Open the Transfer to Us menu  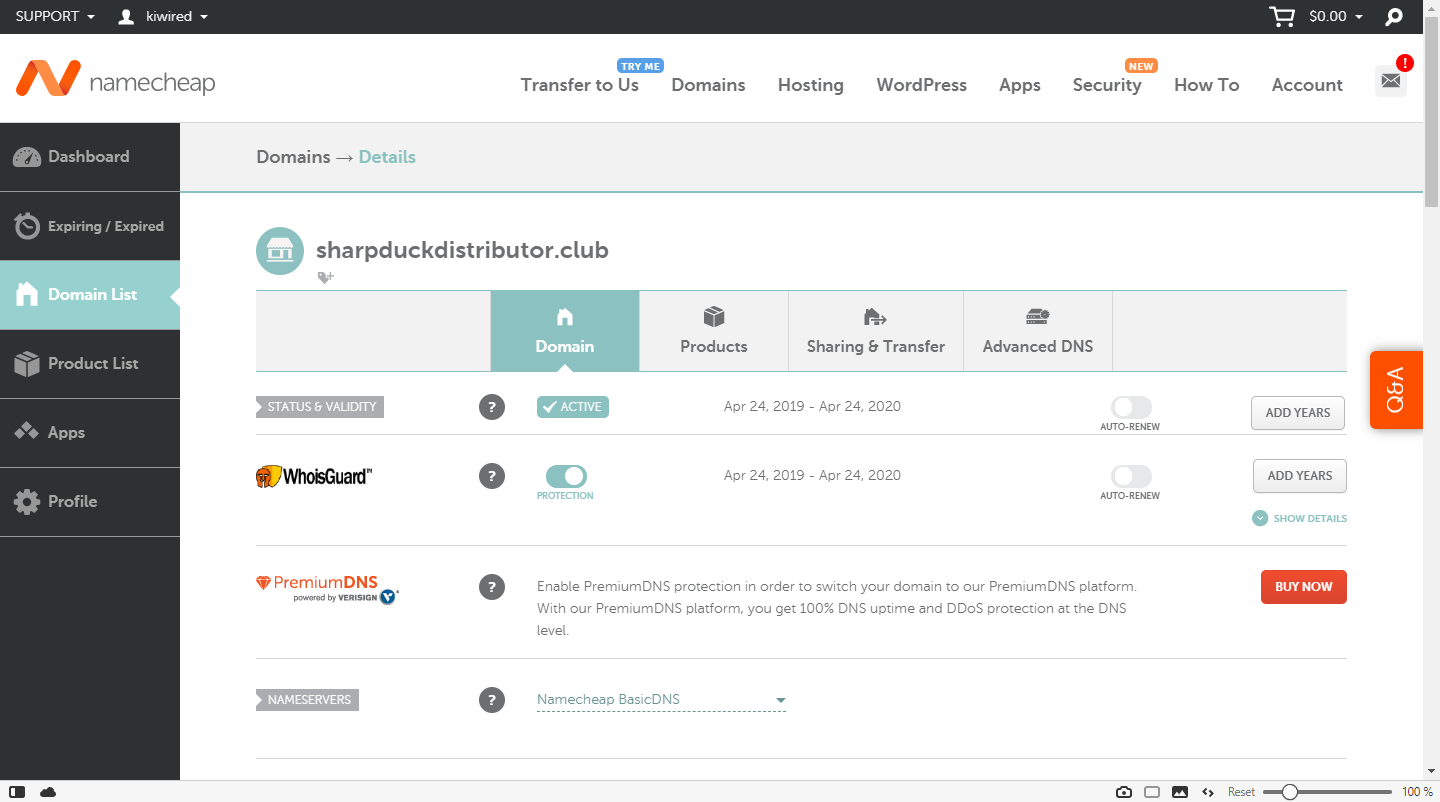click(580, 85)
